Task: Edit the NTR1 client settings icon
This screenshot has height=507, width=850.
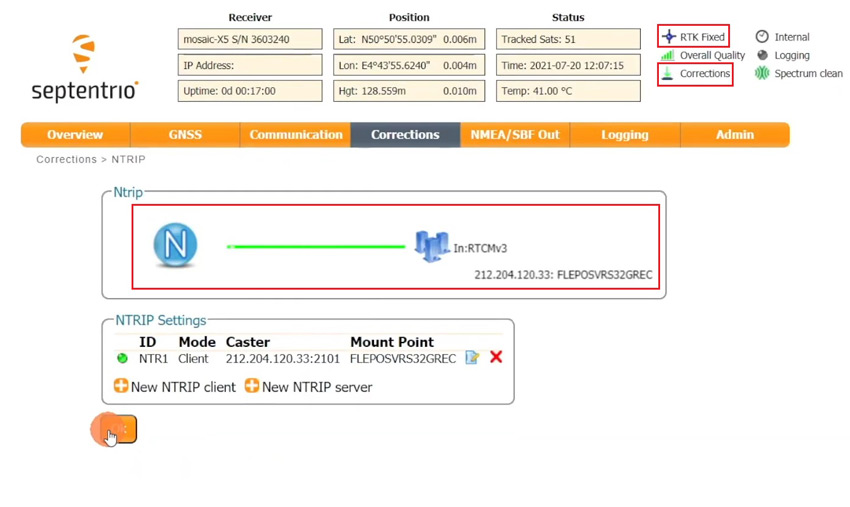Action: 472,358
